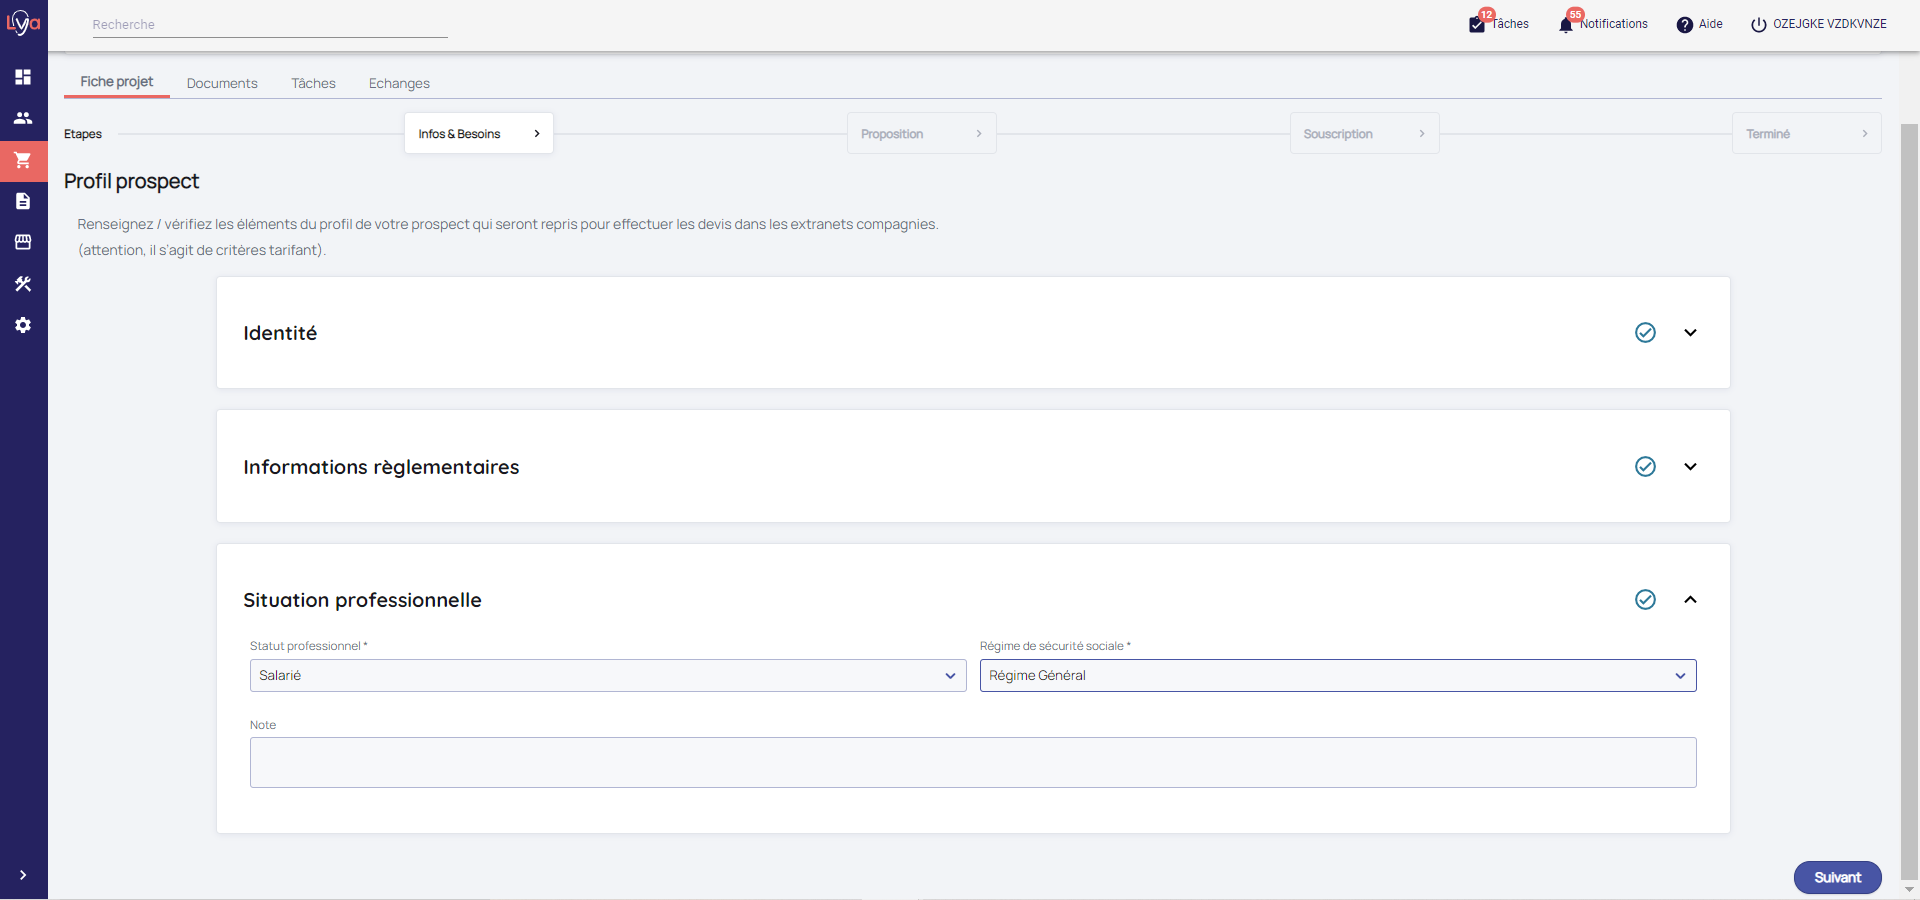This screenshot has height=900, width=1920.
Task: Click the Informations règlementaires validation checkmark
Action: point(1645,467)
